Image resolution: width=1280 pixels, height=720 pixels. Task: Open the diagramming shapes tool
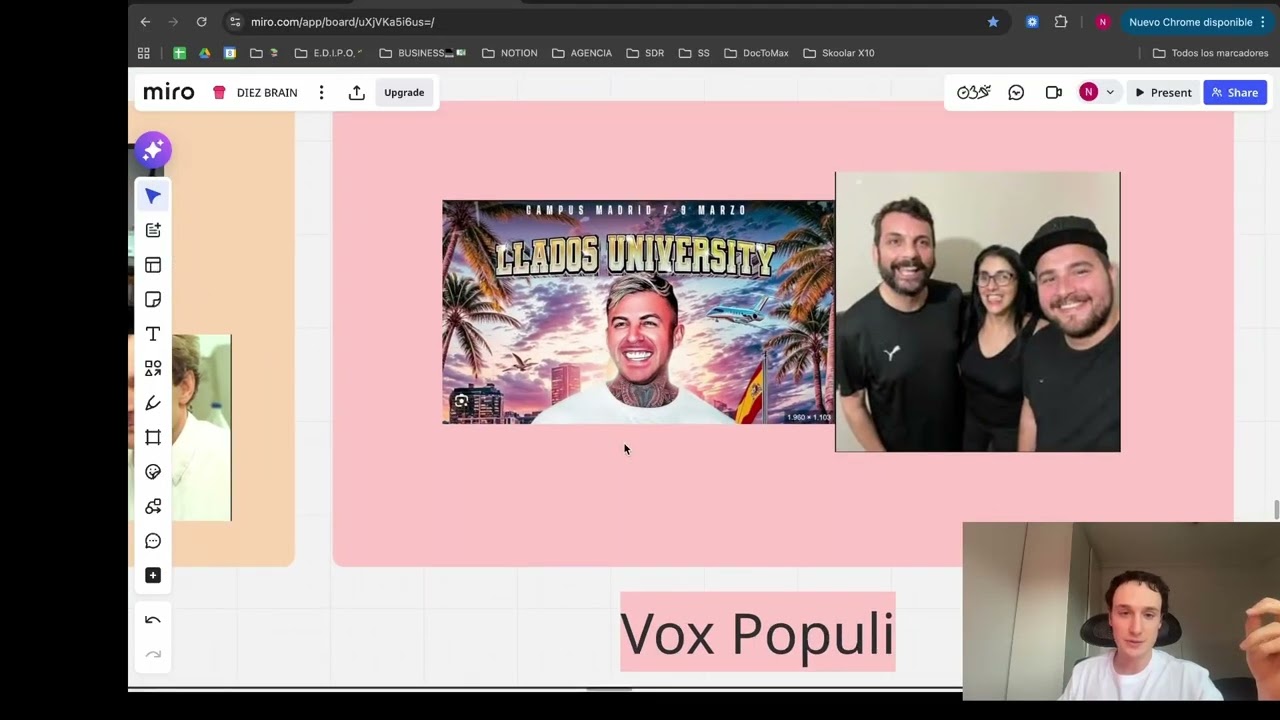(153, 507)
